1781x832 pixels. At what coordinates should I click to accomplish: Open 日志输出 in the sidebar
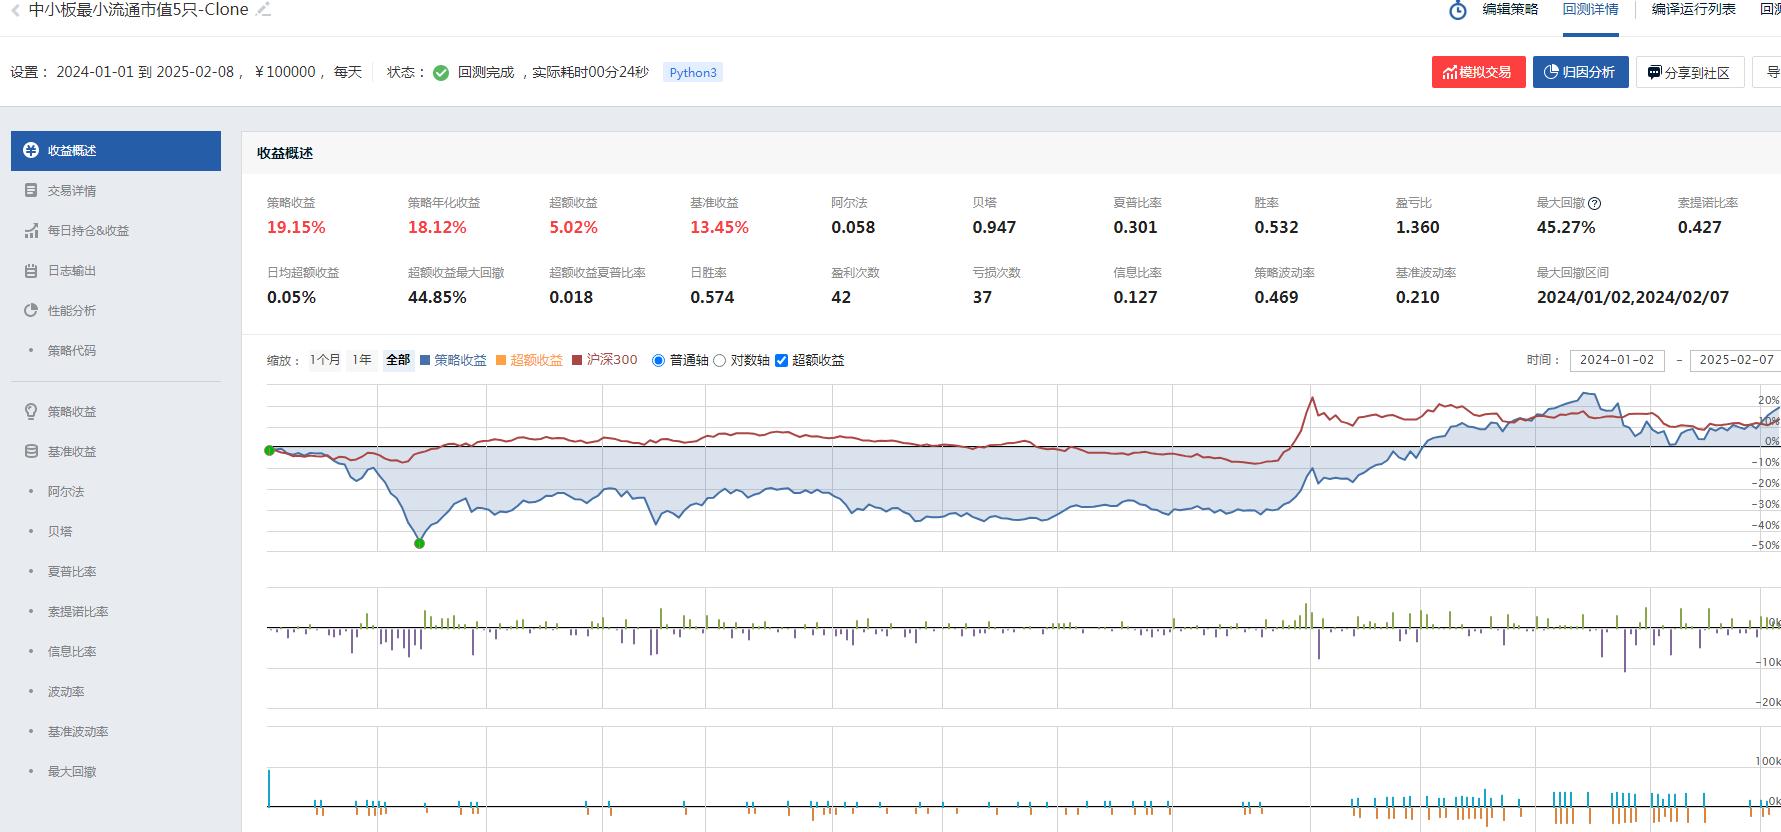pos(72,271)
